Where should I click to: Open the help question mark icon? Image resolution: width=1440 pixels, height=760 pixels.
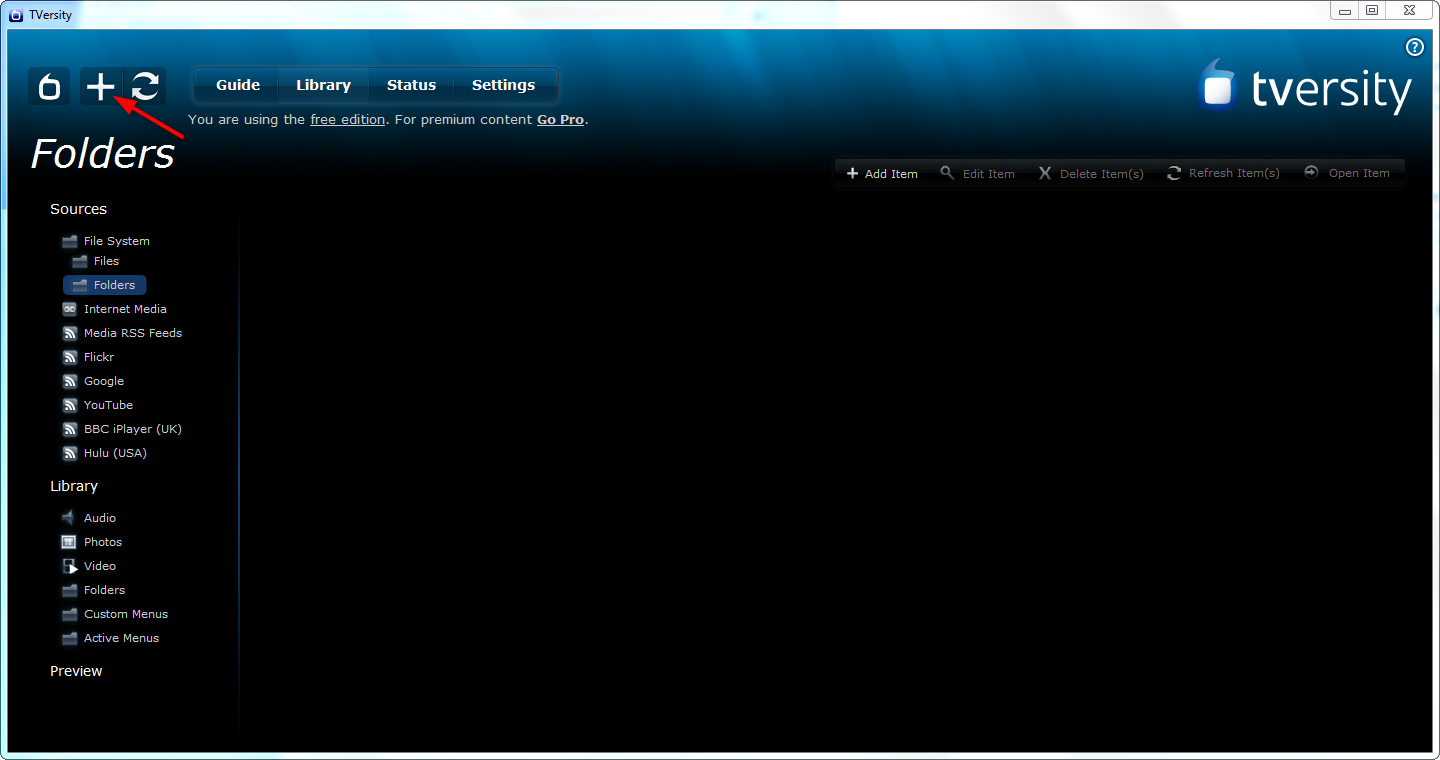[1414, 47]
